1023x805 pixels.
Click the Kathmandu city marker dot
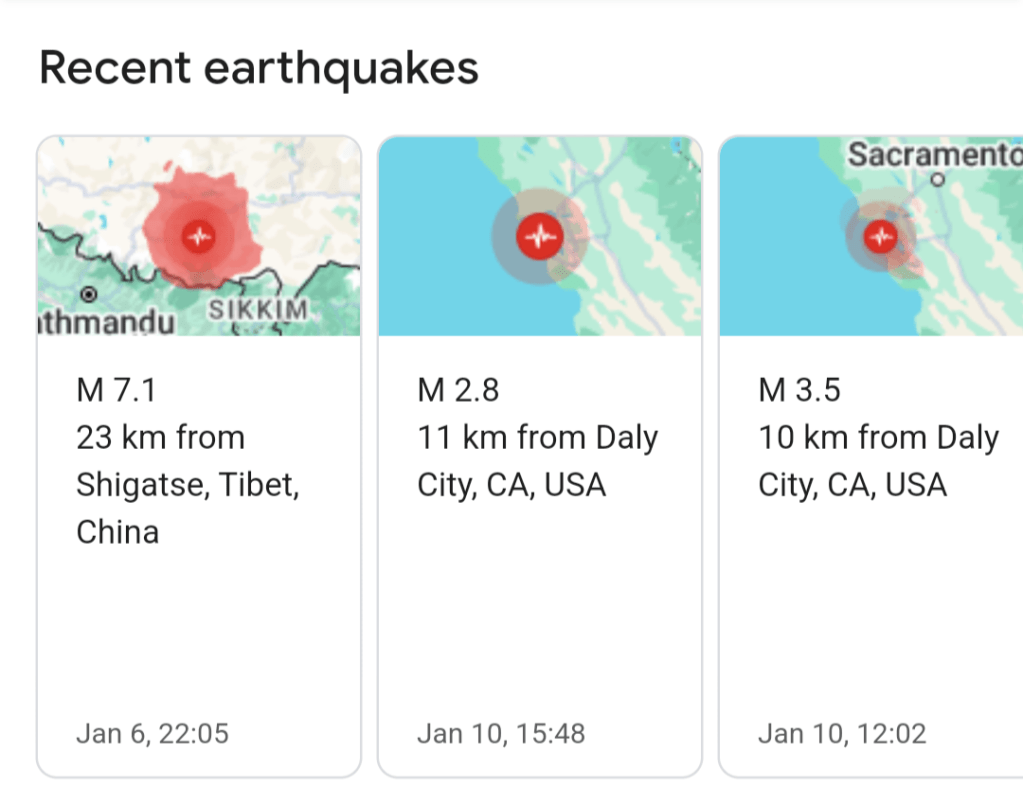(89, 293)
